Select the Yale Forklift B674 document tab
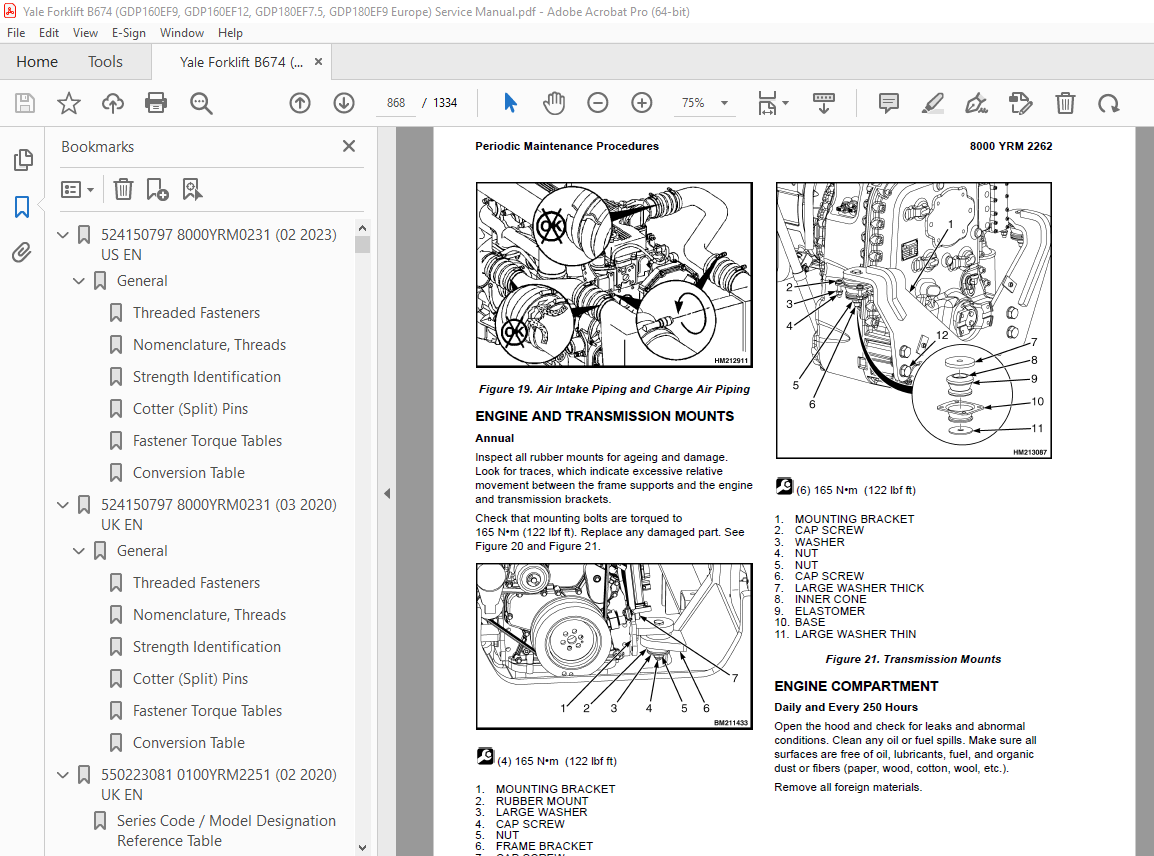The height and width of the screenshot is (856, 1154). [241, 63]
